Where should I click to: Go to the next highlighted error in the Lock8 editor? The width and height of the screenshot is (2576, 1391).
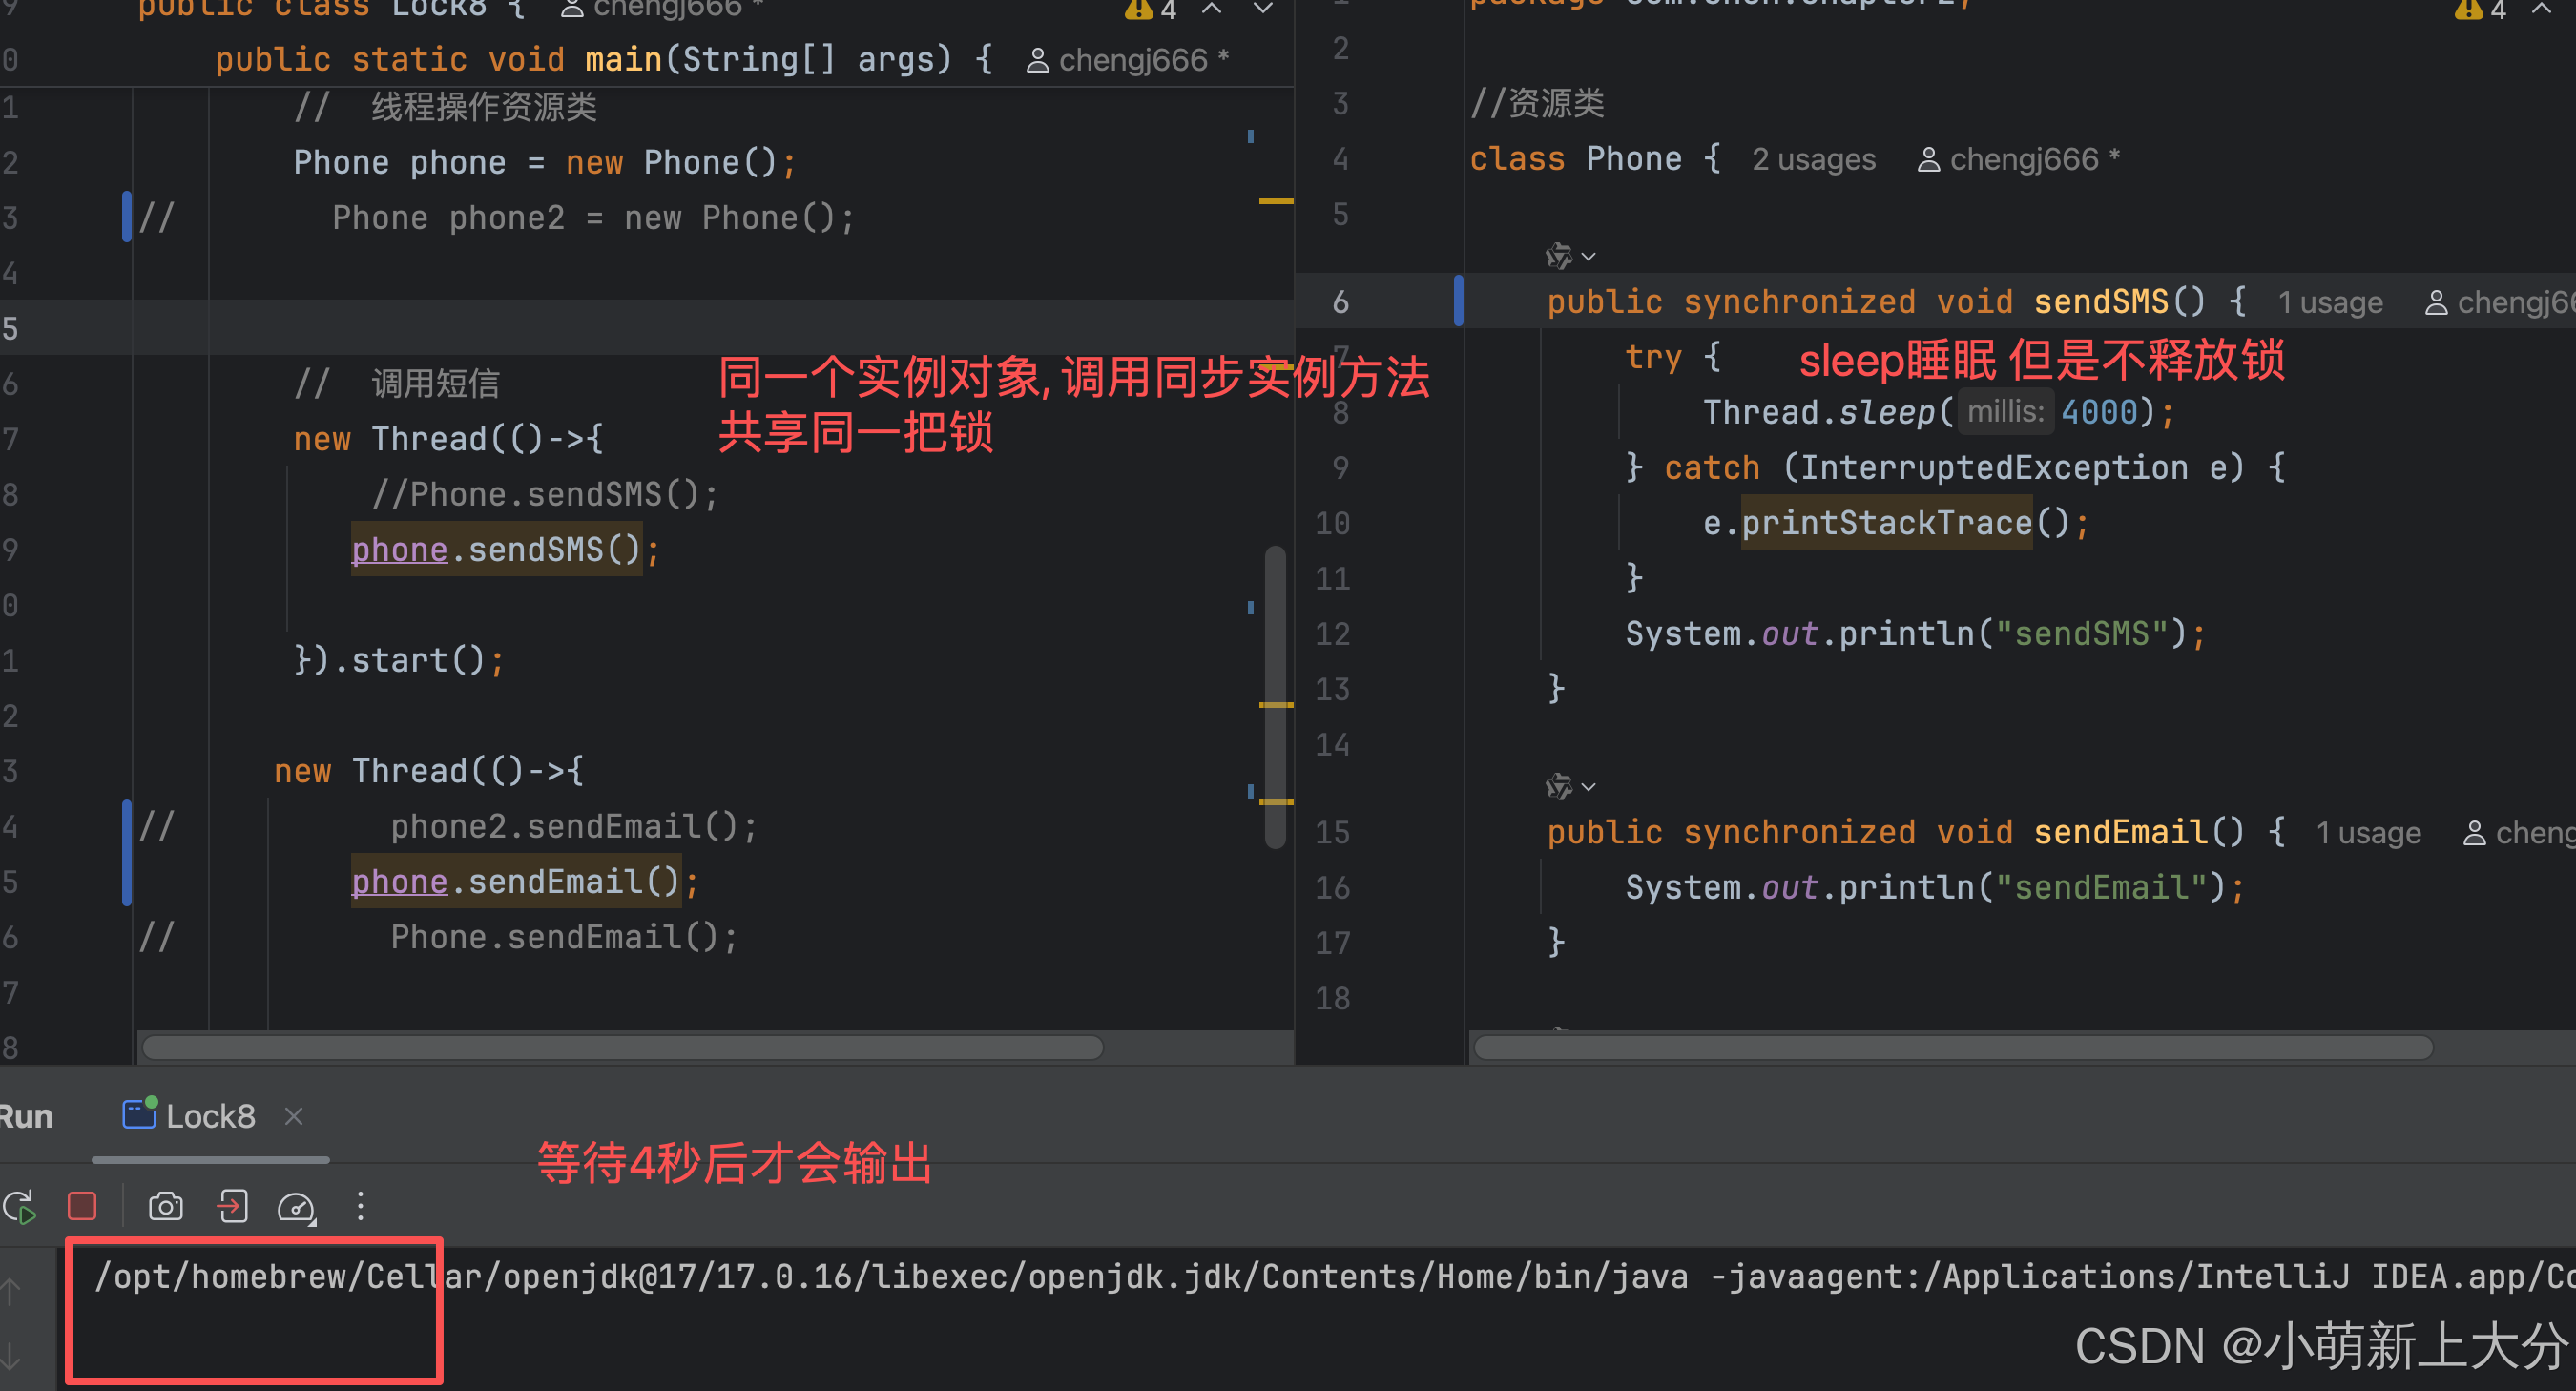[1263, 10]
